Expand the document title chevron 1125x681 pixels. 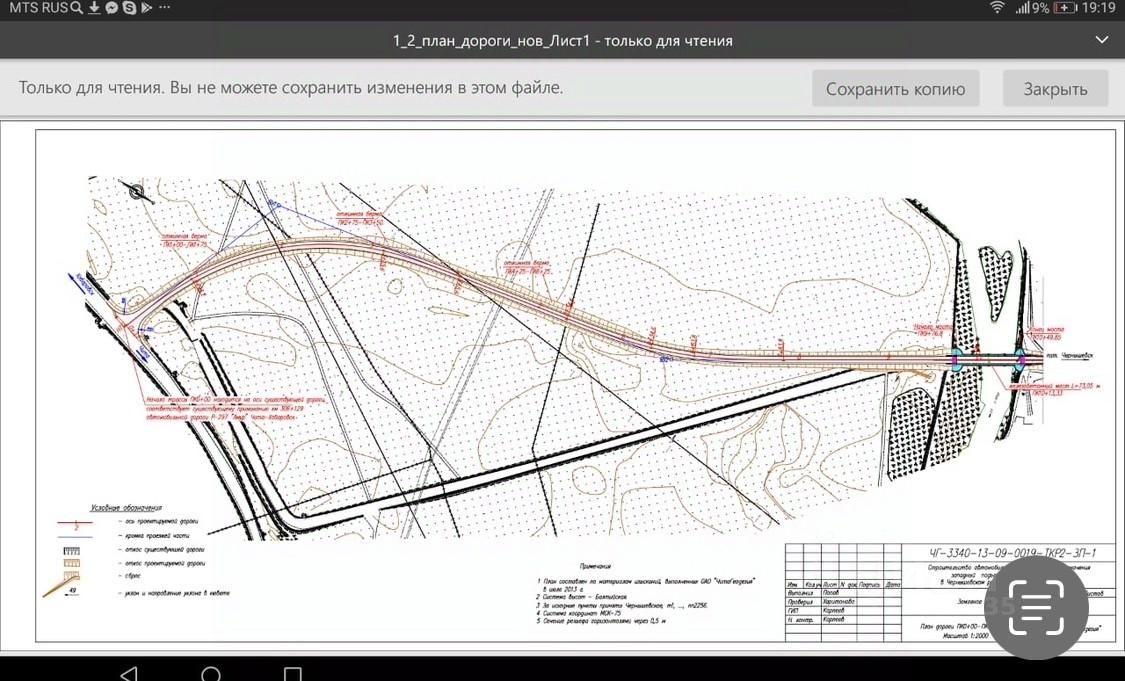1102,40
